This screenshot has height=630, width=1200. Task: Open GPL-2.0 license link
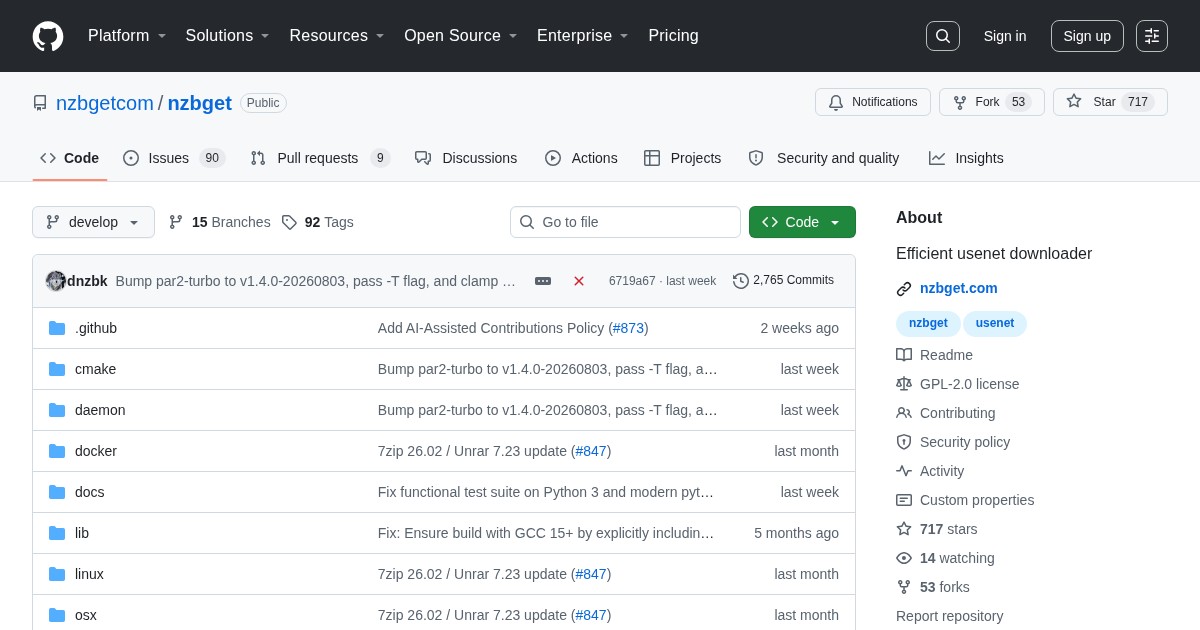(958, 384)
